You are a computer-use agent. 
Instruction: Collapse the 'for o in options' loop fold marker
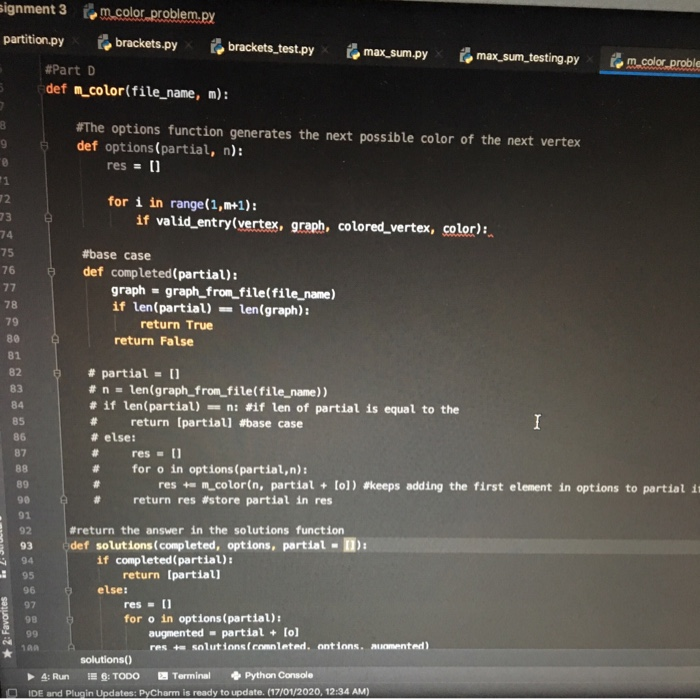point(70,620)
